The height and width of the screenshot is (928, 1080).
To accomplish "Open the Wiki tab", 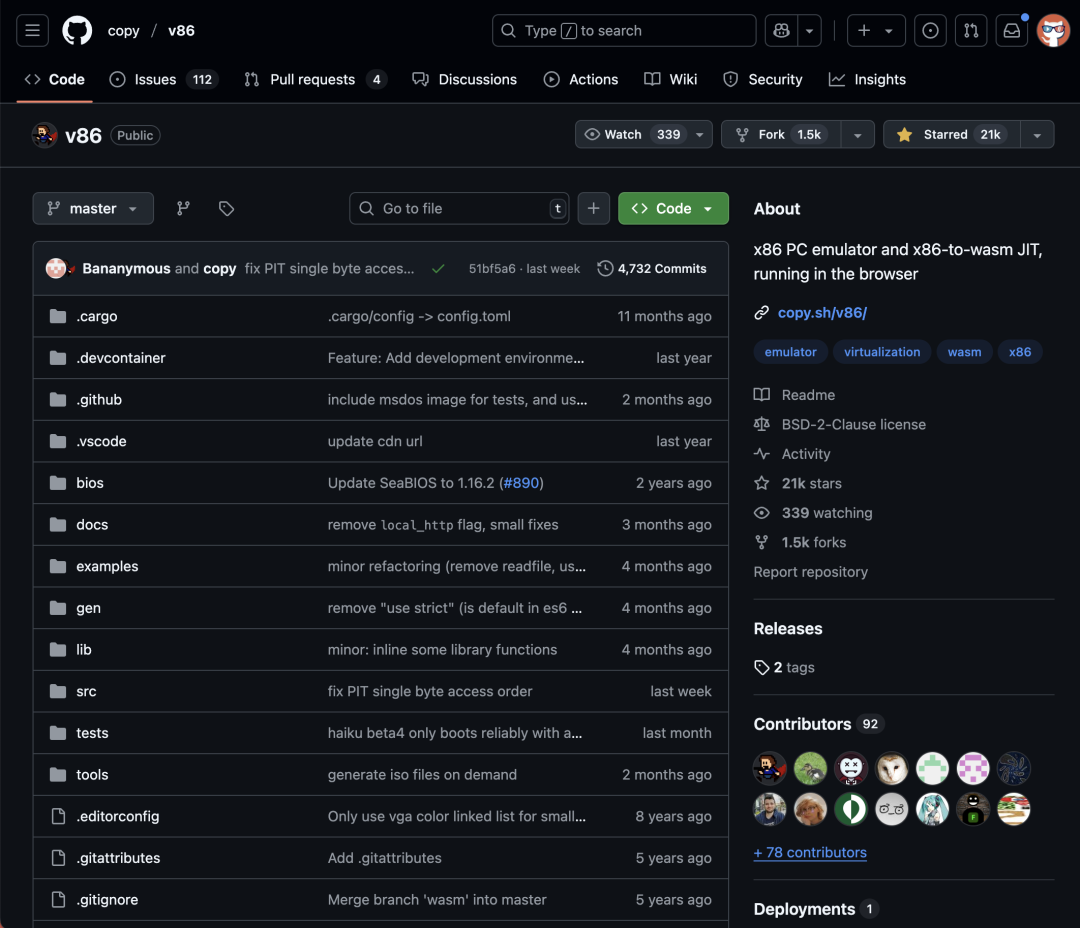I will [x=671, y=79].
